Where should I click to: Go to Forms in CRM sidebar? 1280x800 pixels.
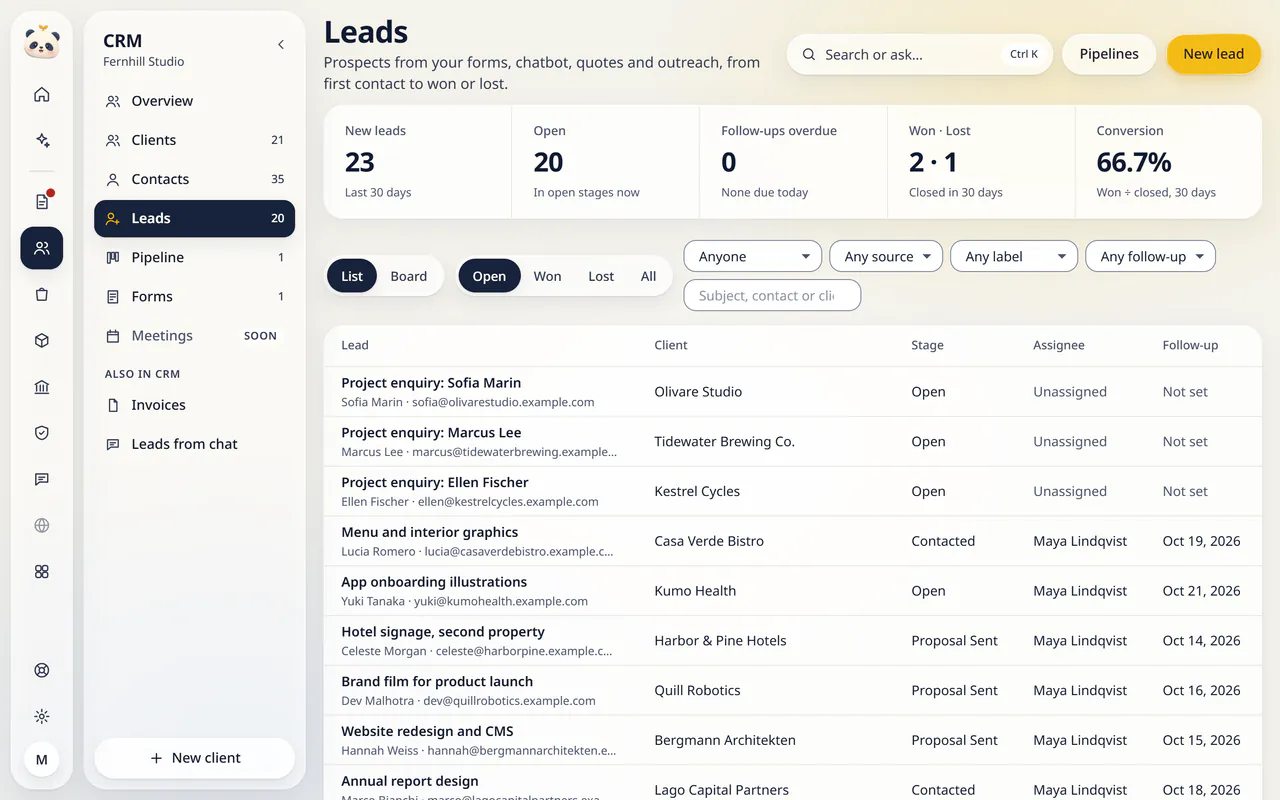(x=194, y=296)
